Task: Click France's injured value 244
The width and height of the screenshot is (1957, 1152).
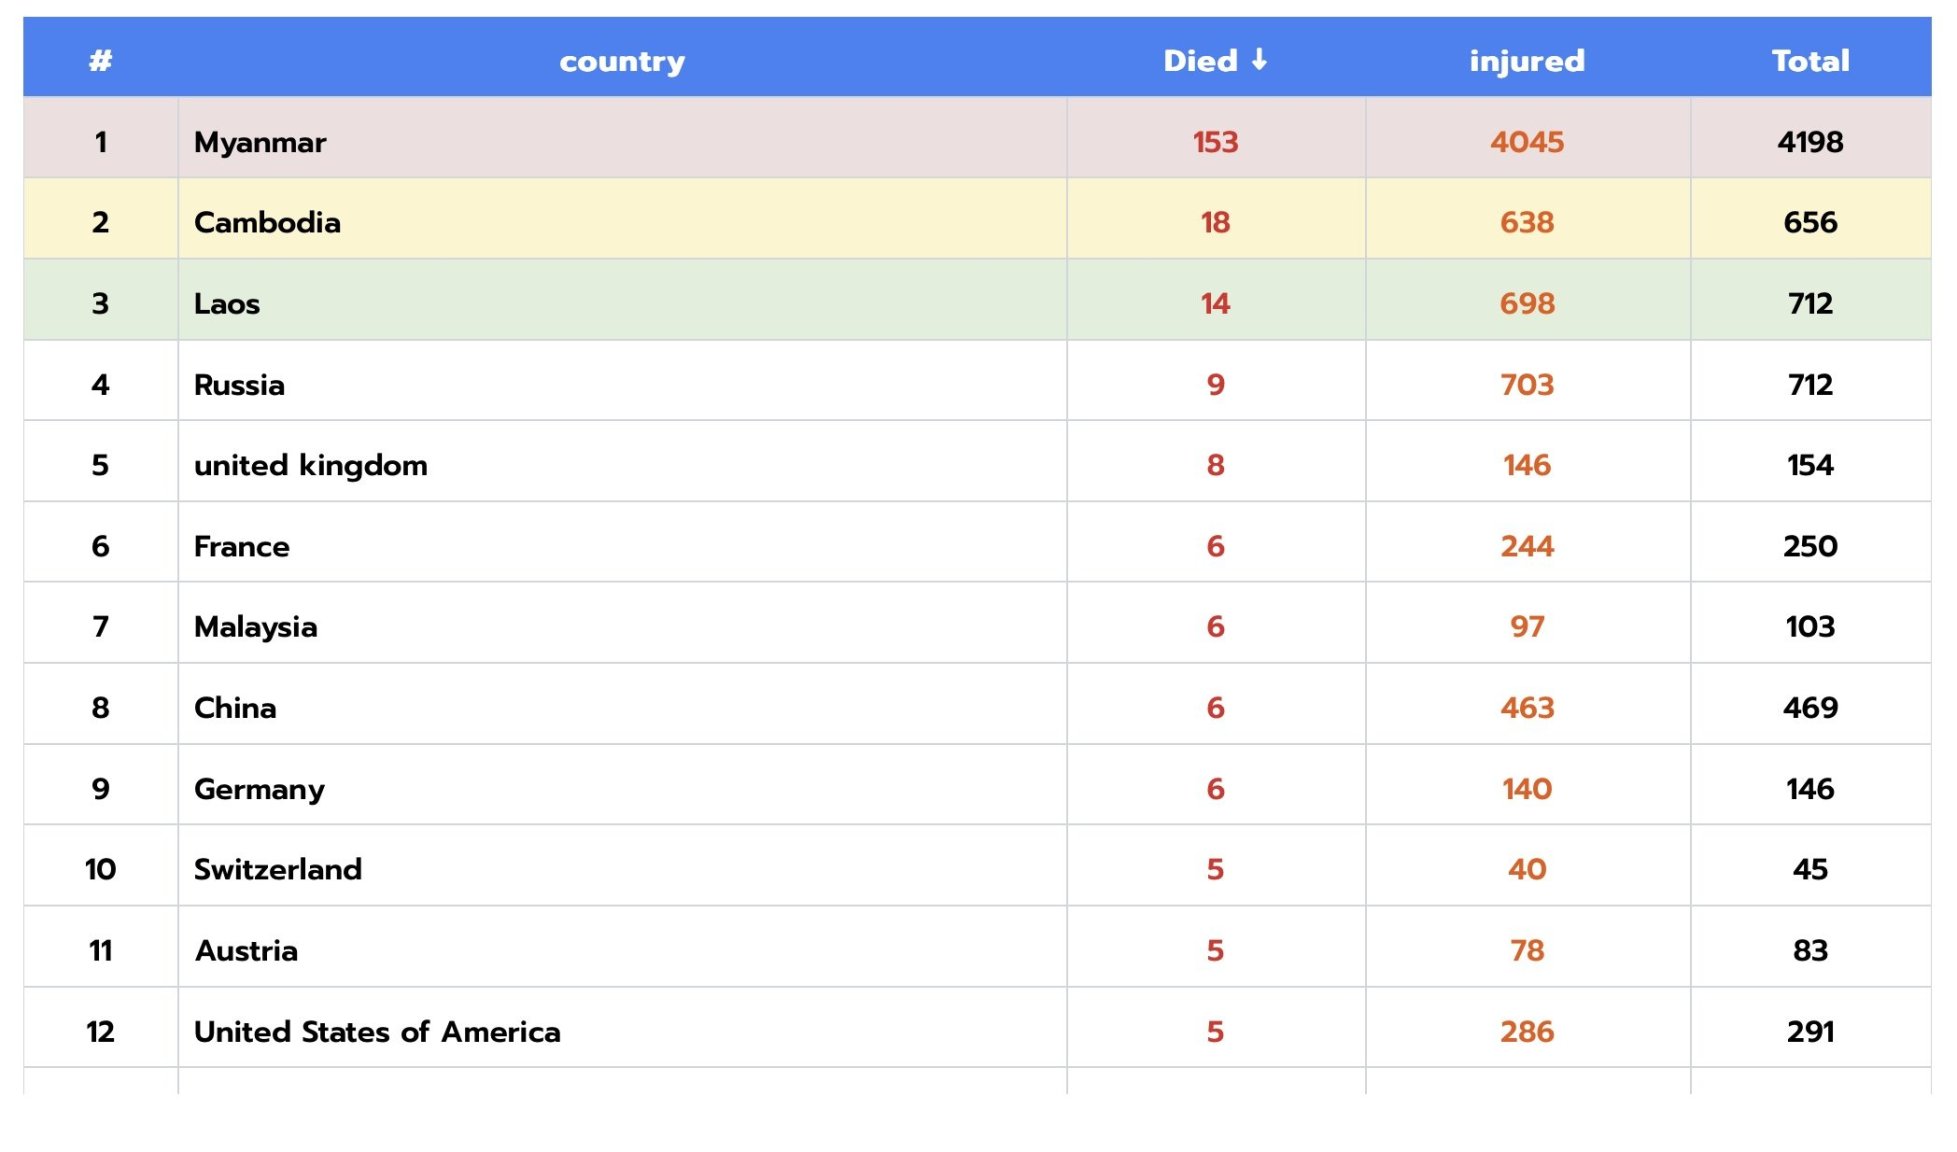Action: tap(1527, 546)
